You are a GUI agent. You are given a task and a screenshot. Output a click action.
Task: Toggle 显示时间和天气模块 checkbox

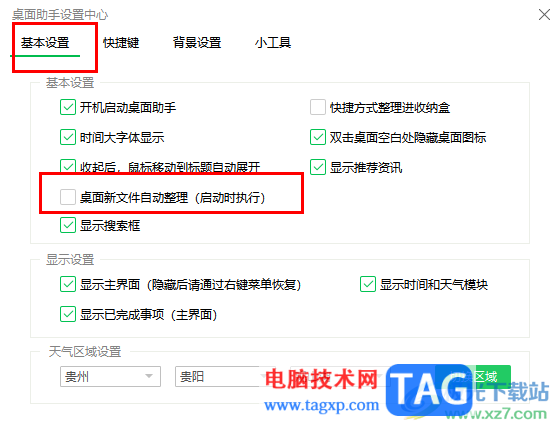pyautogui.click(x=368, y=284)
